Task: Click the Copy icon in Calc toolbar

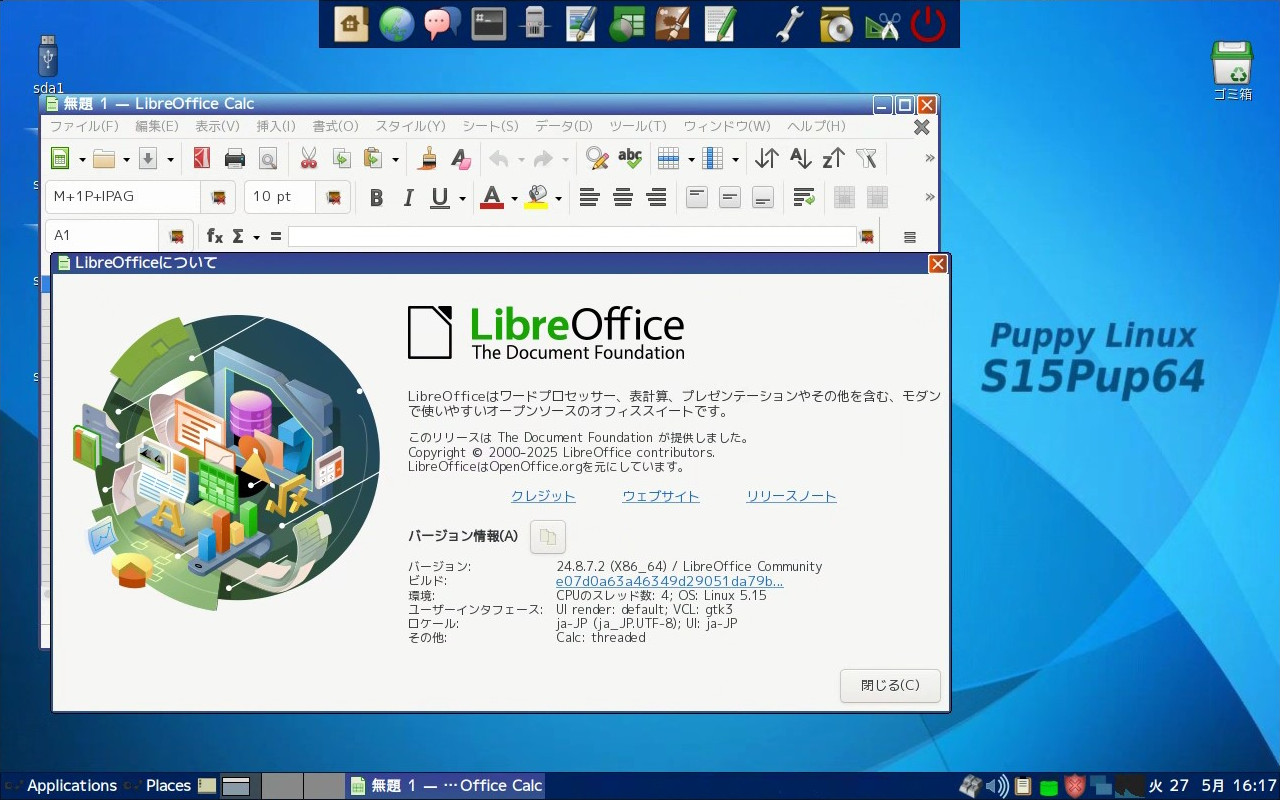Action: 341,158
